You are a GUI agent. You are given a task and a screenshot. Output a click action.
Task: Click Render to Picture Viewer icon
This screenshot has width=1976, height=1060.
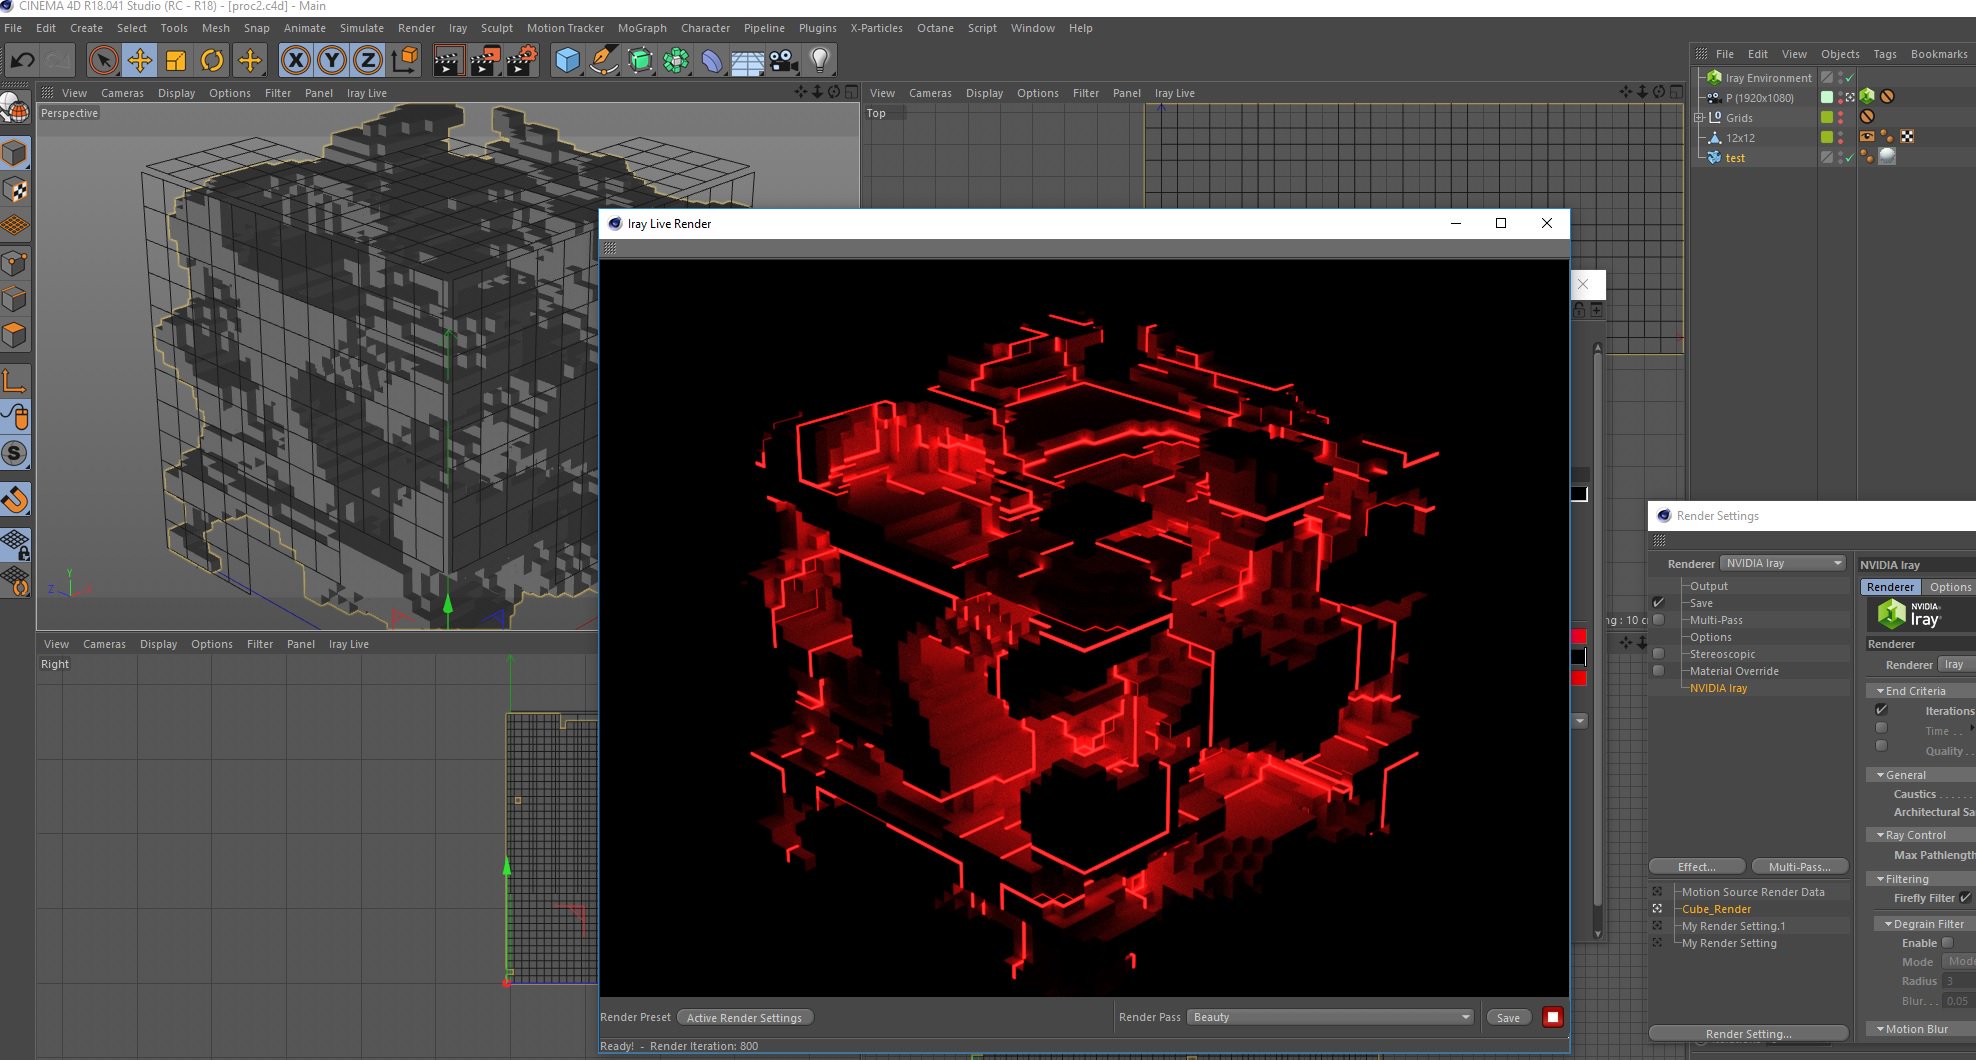pyautogui.click(x=484, y=61)
